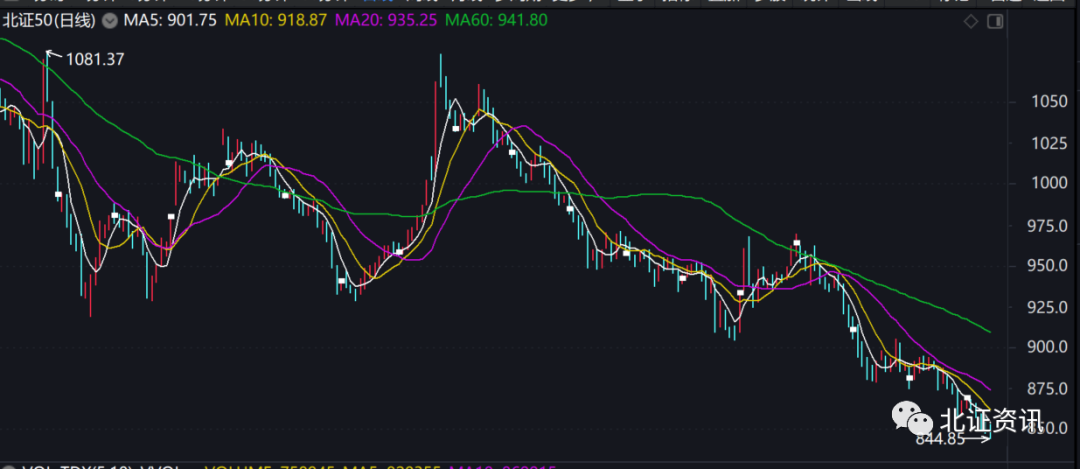The width and height of the screenshot is (1080, 469).
Task: Click the MA60: 941.80 indicator label
Action: click(496, 20)
